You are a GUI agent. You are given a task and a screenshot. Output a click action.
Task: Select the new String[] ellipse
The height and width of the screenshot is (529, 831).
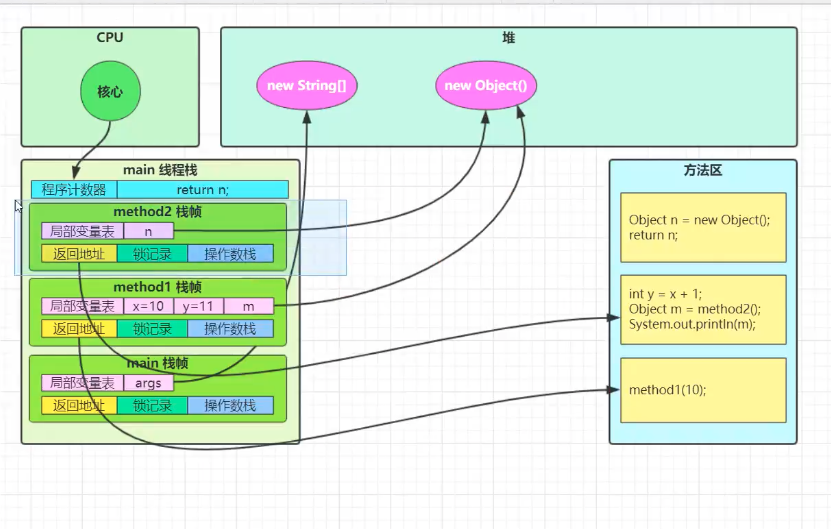(307, 85)
